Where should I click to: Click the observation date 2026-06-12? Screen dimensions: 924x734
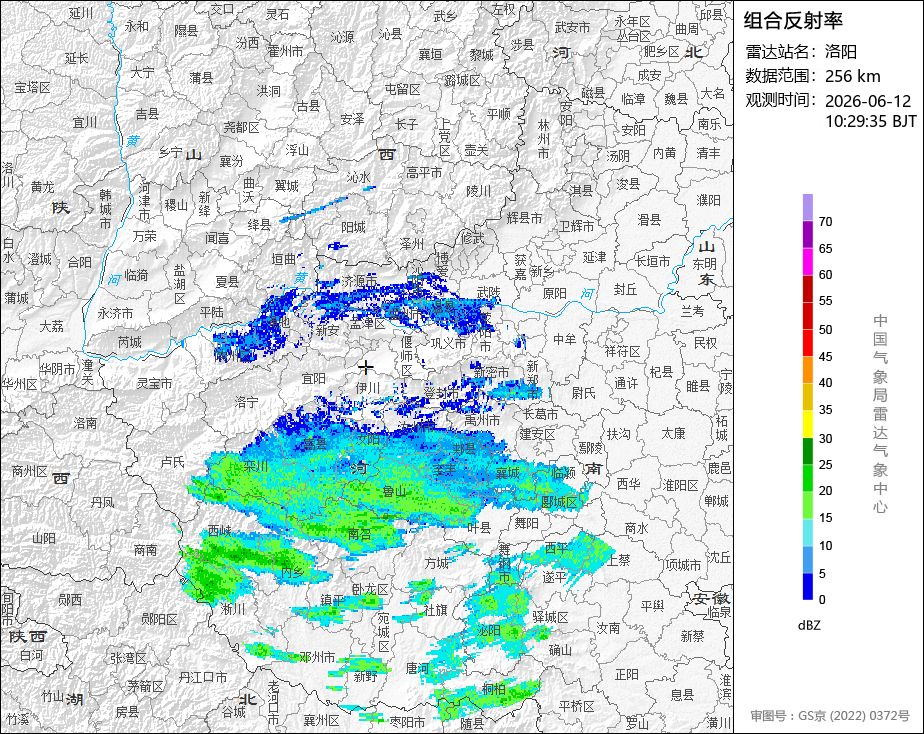pos(868,101)
